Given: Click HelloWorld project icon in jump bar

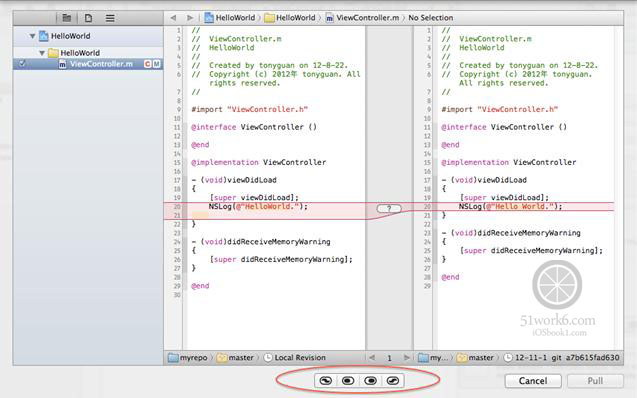Looking at the screenshot, I should tap(209, 18).
